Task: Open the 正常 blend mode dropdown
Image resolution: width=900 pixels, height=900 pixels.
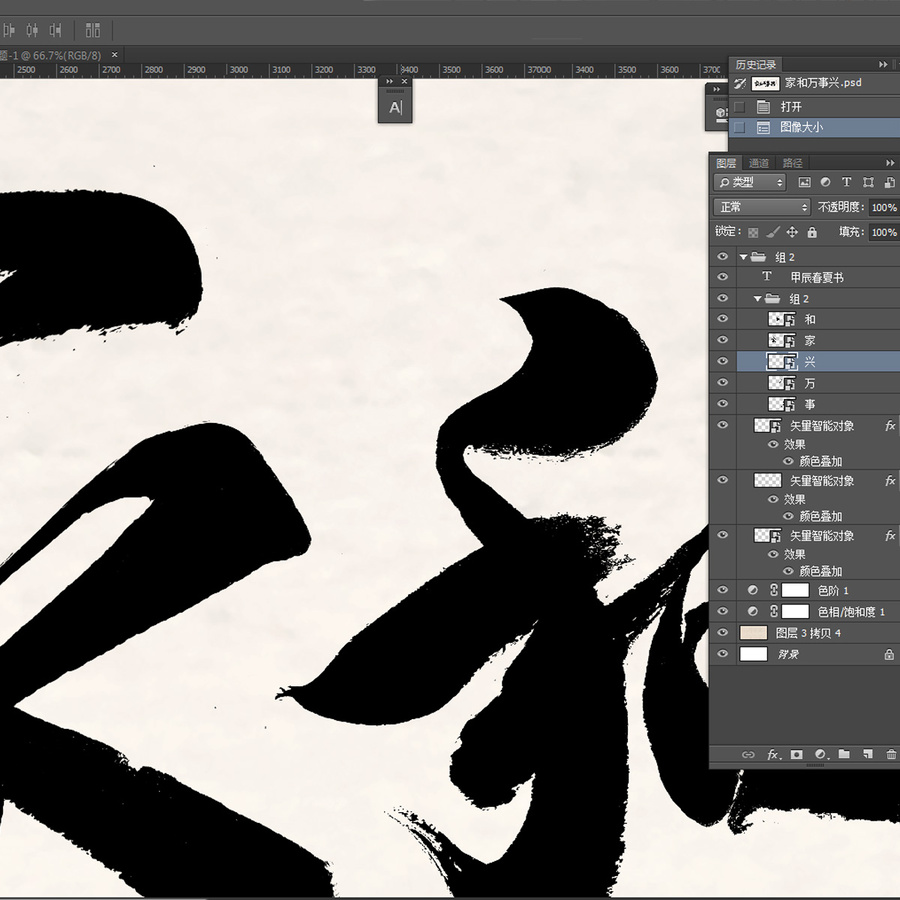Action: [762, 207]
